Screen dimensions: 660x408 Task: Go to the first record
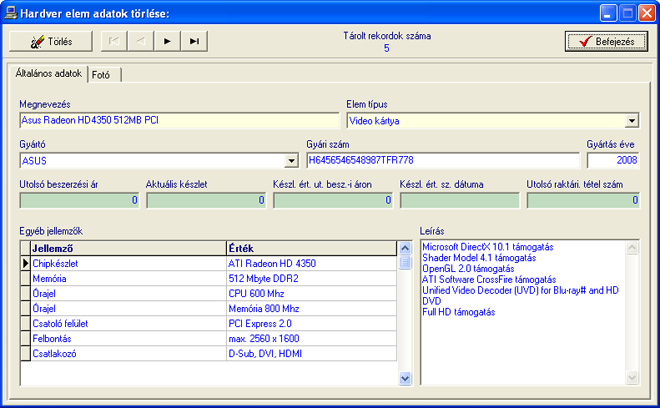(114, 41)
